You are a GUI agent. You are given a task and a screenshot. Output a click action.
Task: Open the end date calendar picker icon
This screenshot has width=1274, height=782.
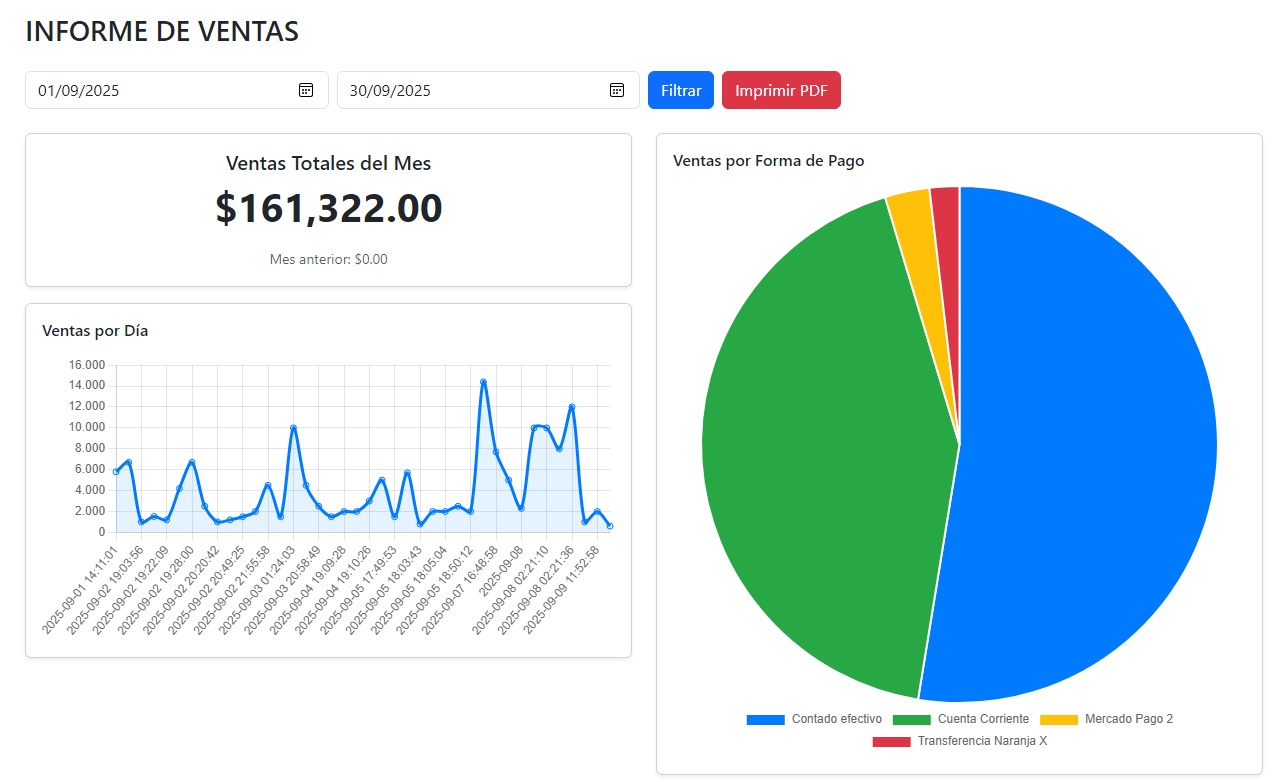click(x=617, y=89)
